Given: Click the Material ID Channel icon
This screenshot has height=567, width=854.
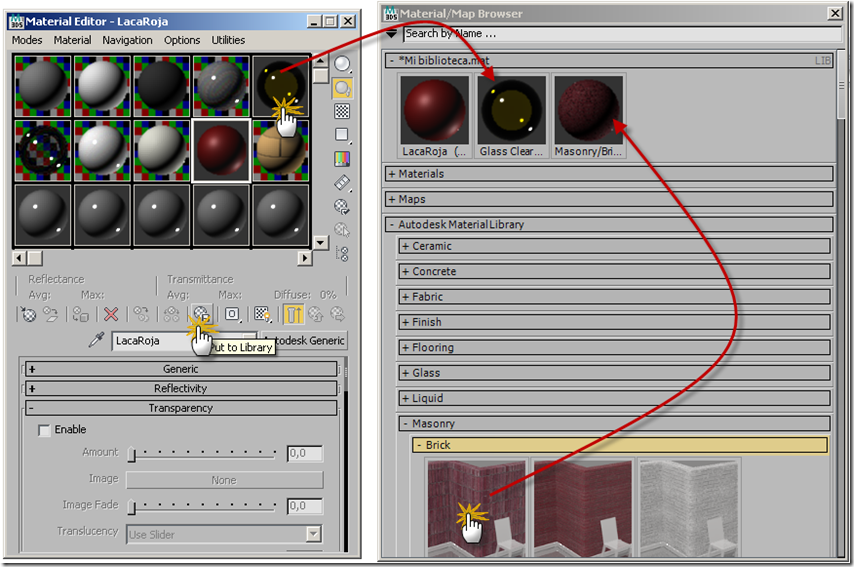Looking at the screenshot, I should pyautogui.click(x=233, y=314).
